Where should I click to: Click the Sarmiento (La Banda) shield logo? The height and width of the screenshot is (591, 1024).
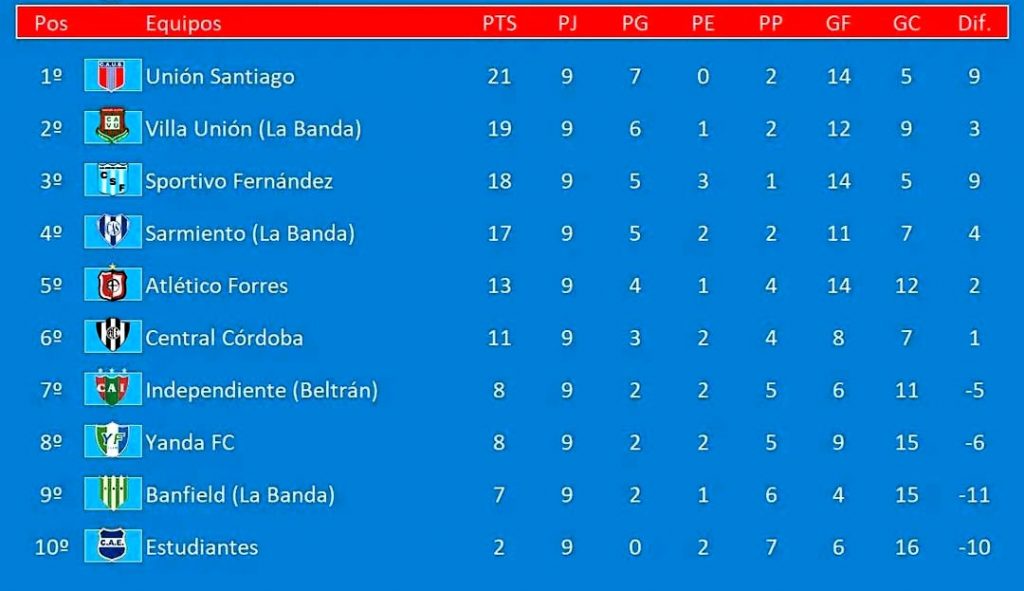112,232
